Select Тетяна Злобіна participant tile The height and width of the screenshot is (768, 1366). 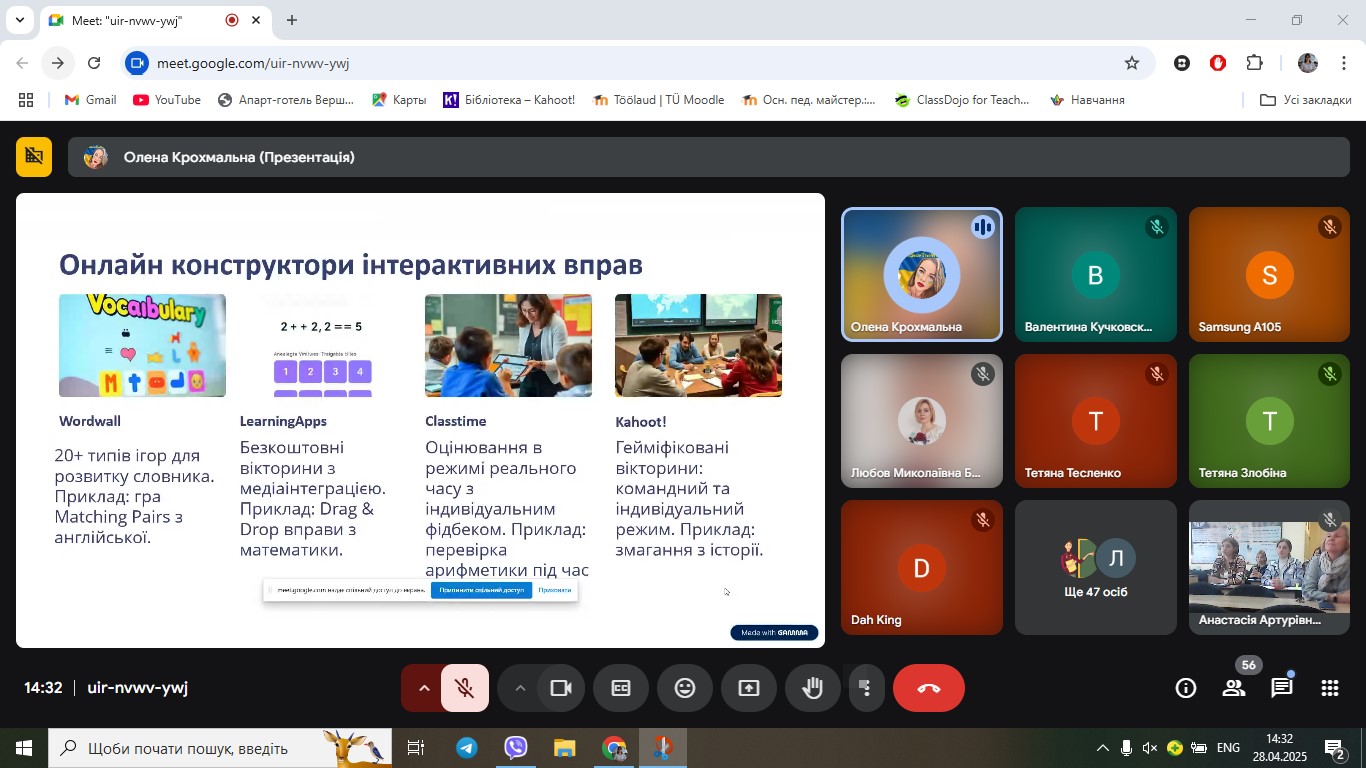1270,421
